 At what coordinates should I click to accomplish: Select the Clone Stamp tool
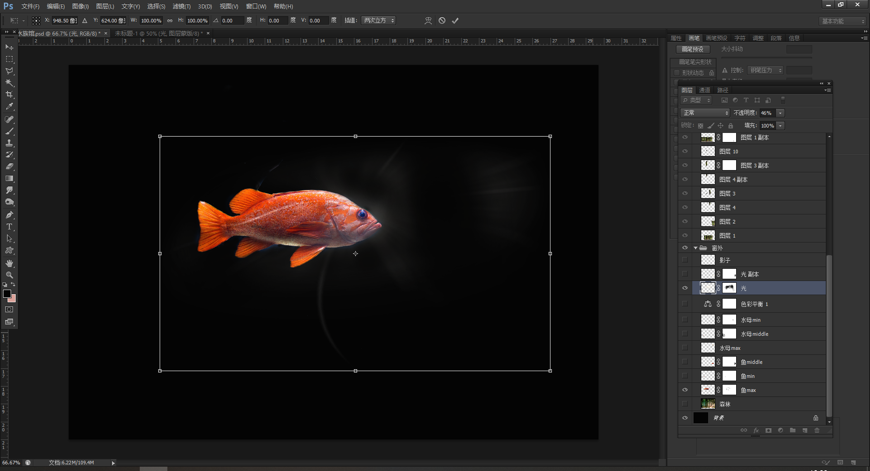9,143
